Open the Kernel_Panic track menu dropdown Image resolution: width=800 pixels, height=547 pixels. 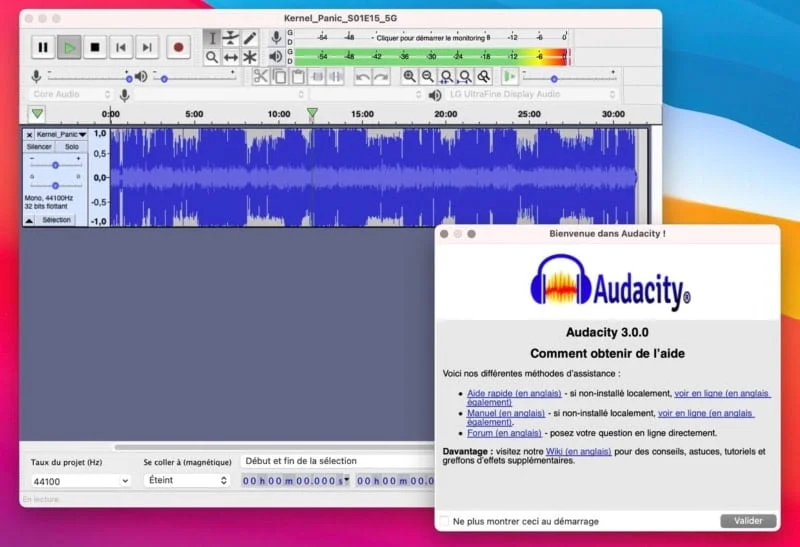[61, 134]
